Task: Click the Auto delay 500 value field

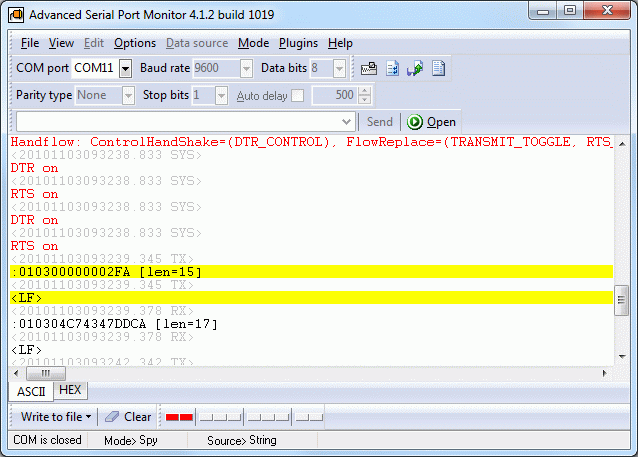Action: 336,96
